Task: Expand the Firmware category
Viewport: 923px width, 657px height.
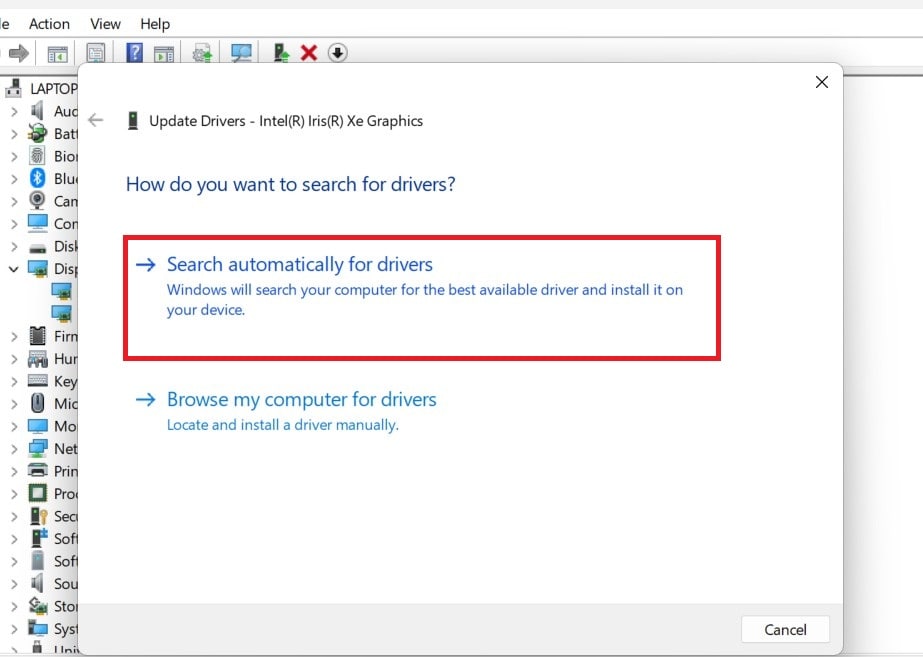Action: [14, 336]
